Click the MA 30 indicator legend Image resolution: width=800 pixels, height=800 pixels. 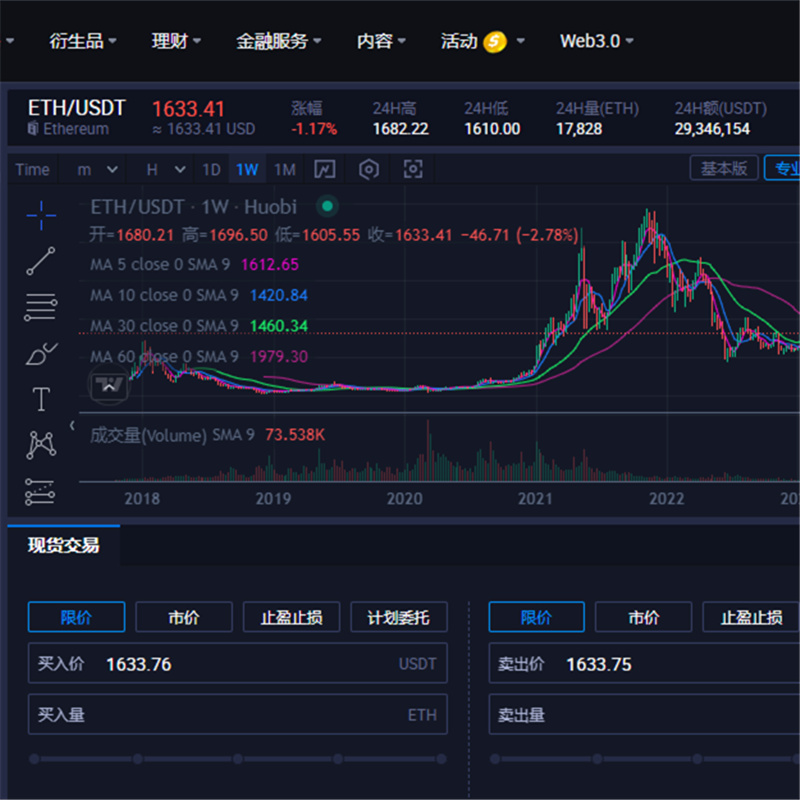(x=199, y=326)
